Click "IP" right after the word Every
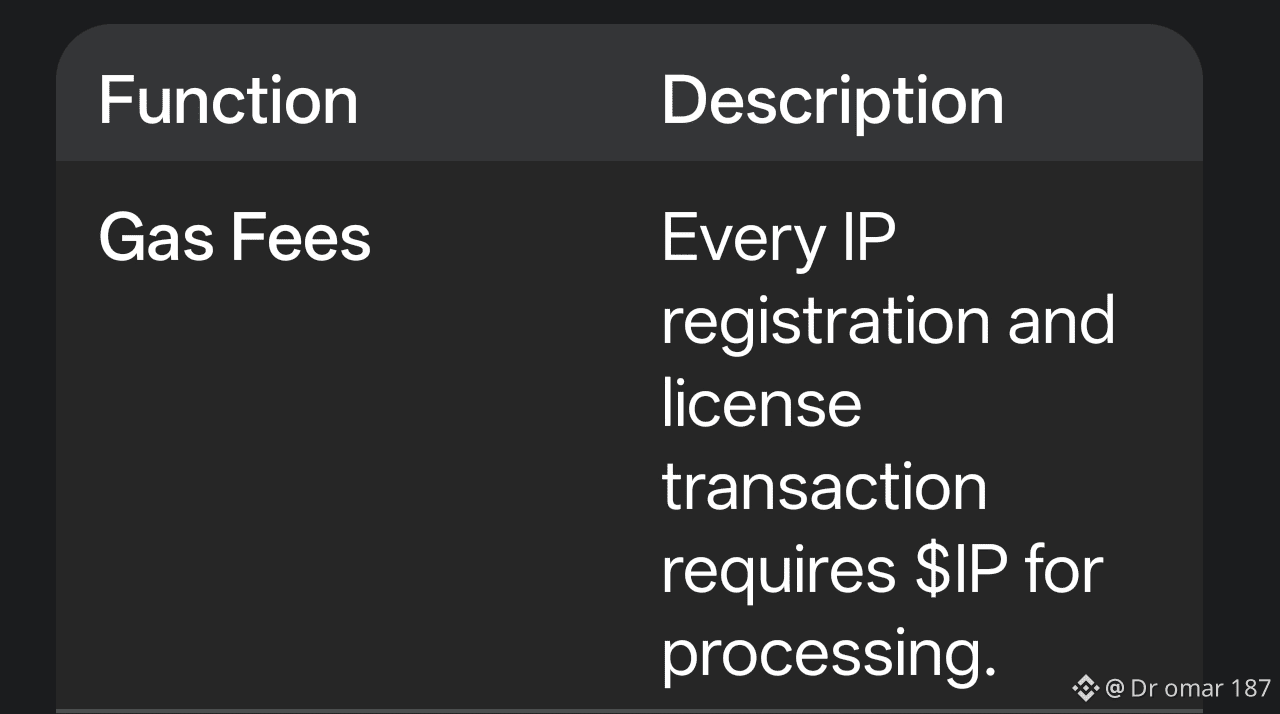Image resolution: width=1280 pixels, height=714 pixels. pos(865,239)
